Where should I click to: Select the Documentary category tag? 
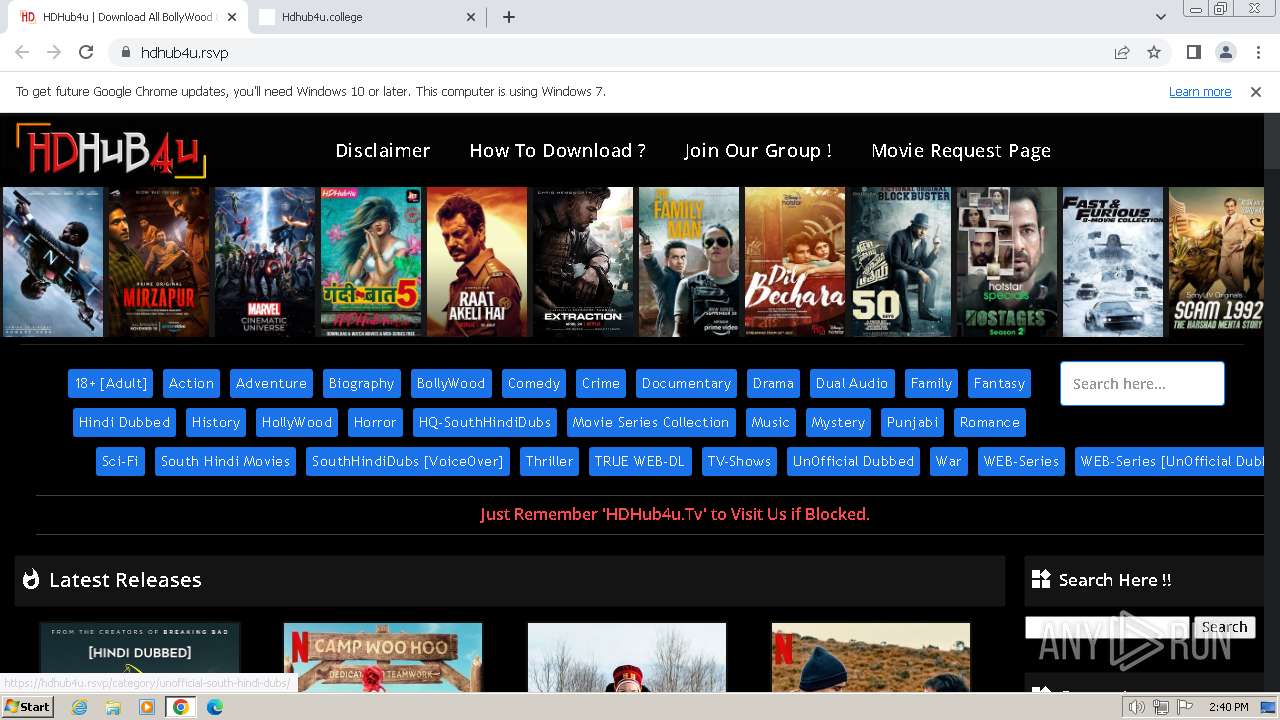click(686, 383)
